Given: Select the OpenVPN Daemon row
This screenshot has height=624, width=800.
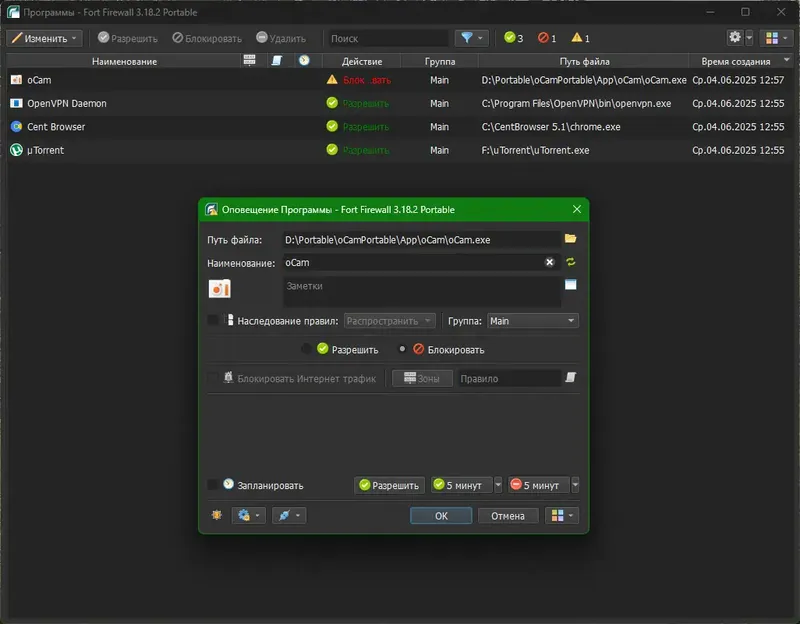Looking at the screenshot, I should 399,103.
